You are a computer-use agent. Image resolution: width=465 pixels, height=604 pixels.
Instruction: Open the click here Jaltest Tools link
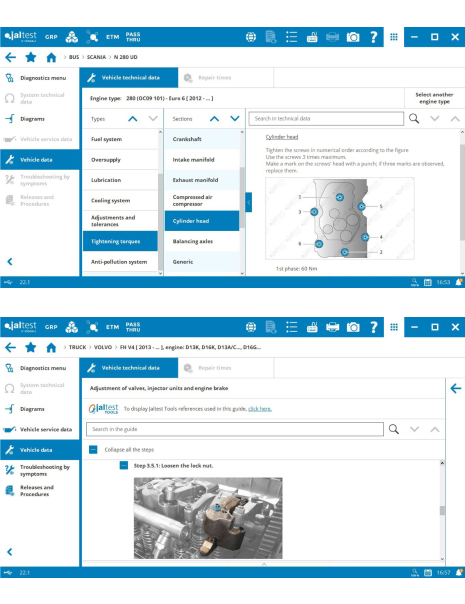point(260,409)
